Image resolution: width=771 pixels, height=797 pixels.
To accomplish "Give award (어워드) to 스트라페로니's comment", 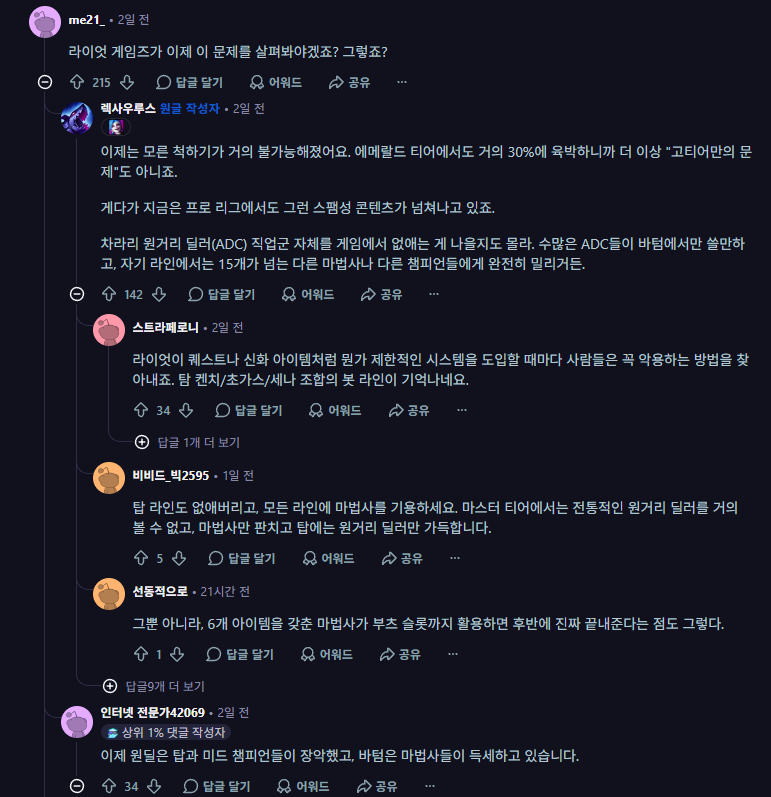I will [335, 410].
